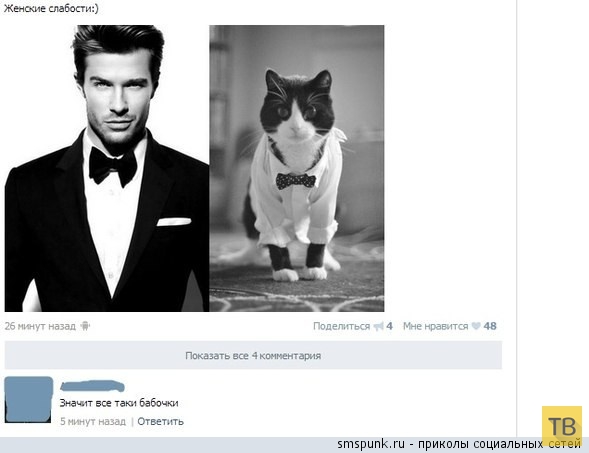The image size is (589, 453).
Task: Open the man in tuxedo photo
Action: (107, 168)
